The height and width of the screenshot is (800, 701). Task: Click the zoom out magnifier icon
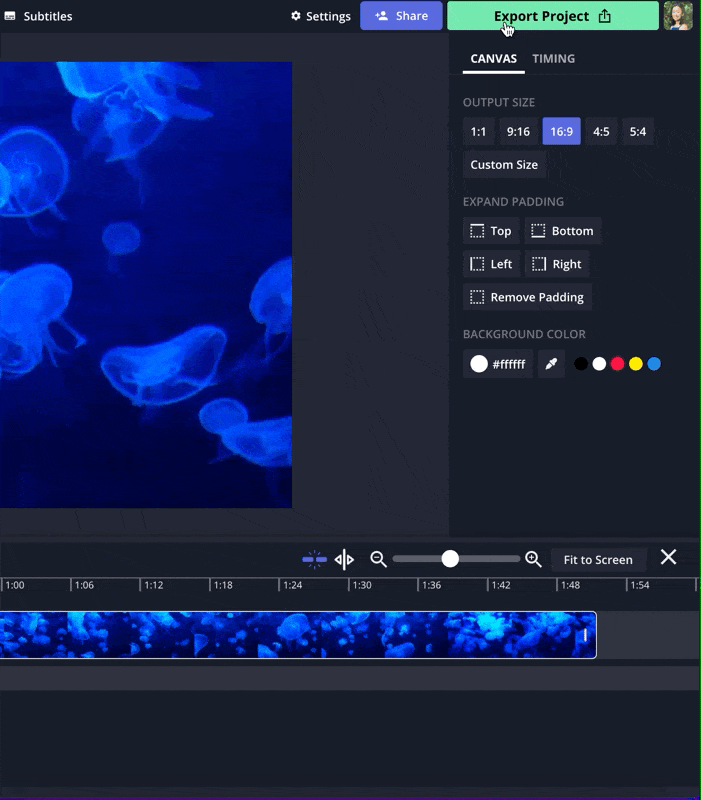pyautogui.click(x=378, y=559)
